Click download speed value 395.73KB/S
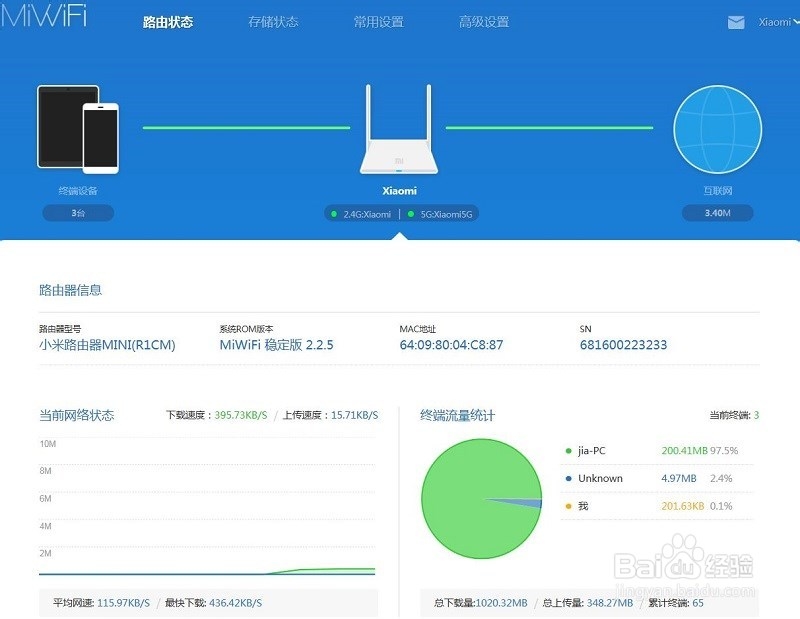Viewport: 800px width, 619px height. (x=241, y=415)
